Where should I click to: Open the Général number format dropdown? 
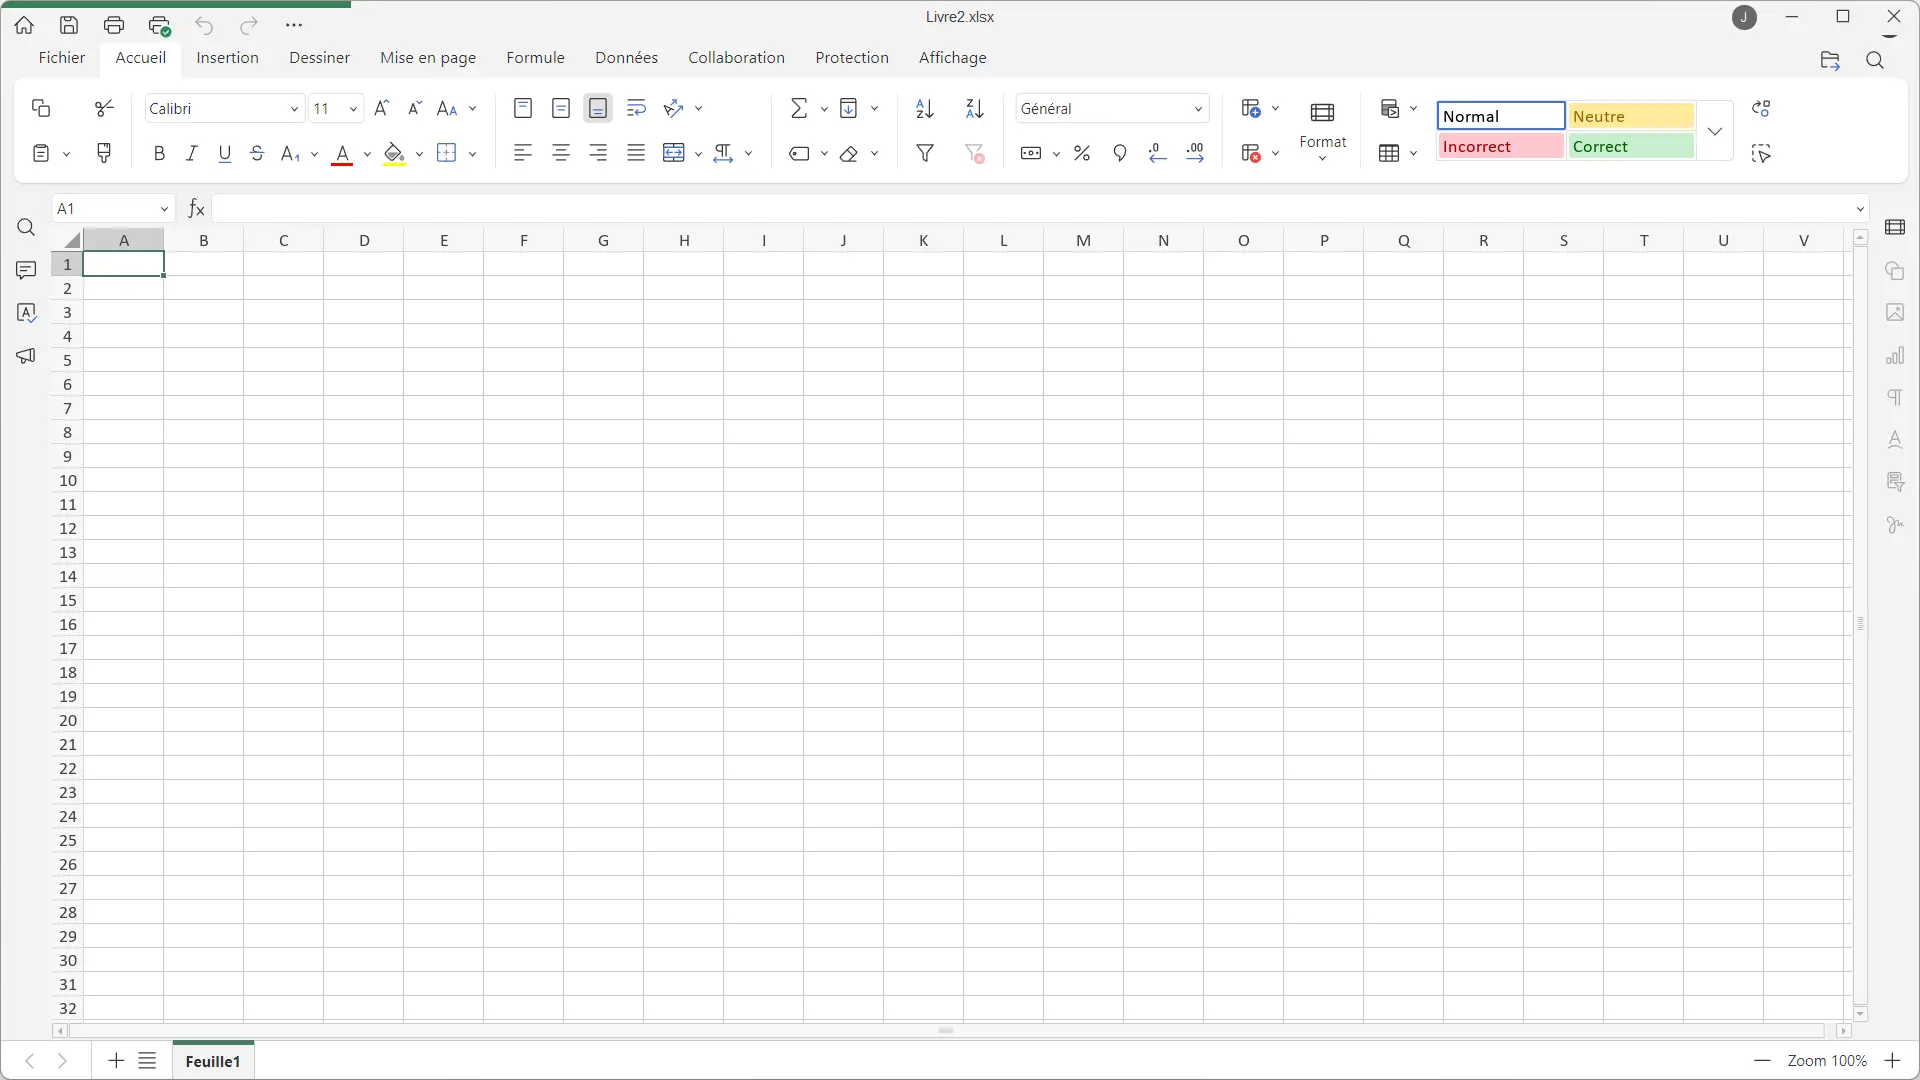pyautogui.click(x=1198, y=109)
